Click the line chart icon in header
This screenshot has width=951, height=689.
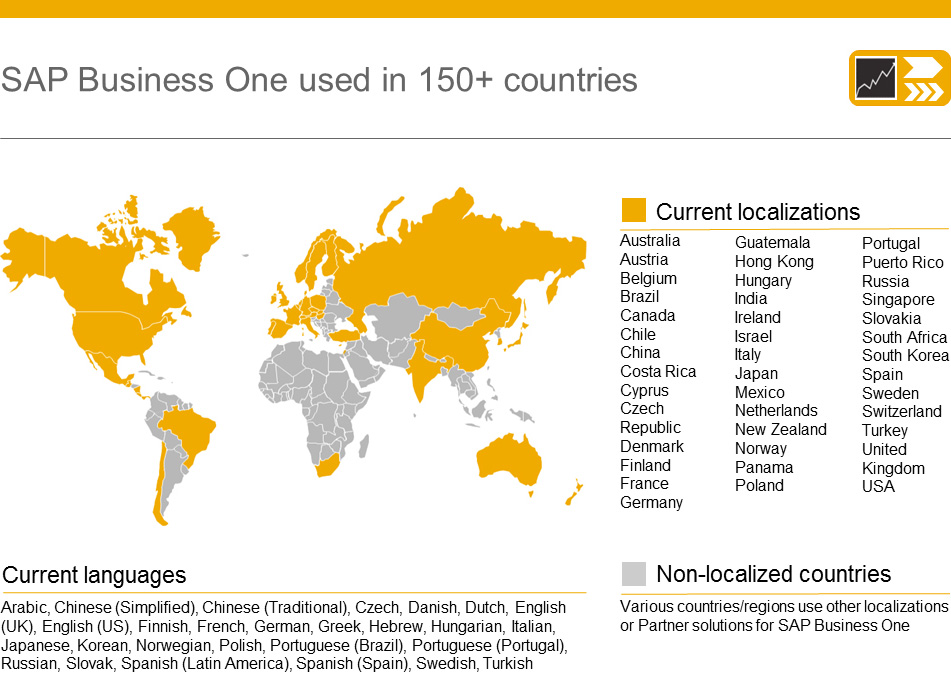point(876,78)
